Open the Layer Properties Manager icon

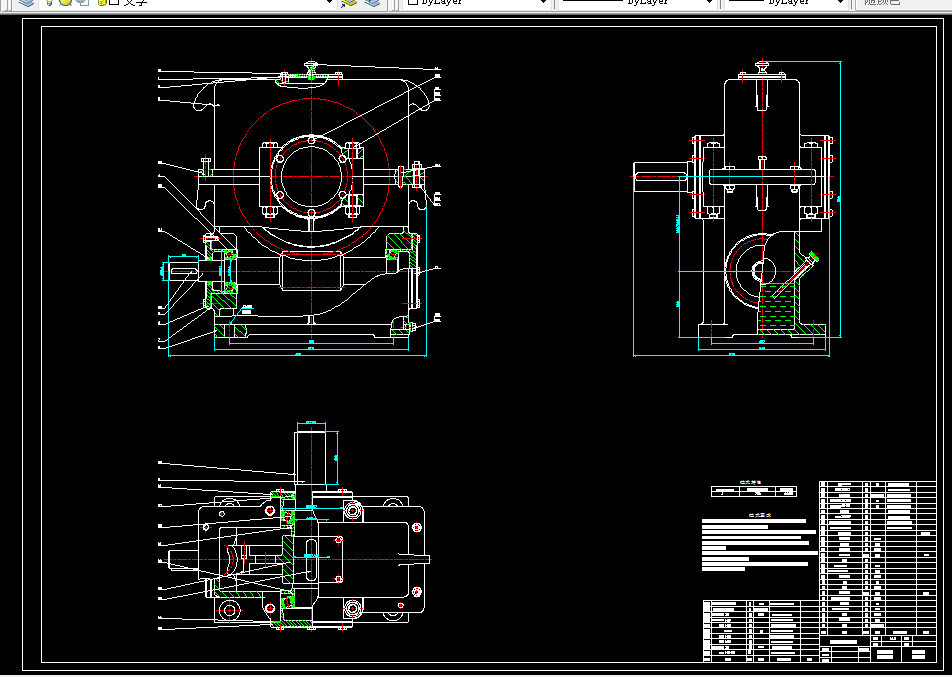tap(26, 2)
